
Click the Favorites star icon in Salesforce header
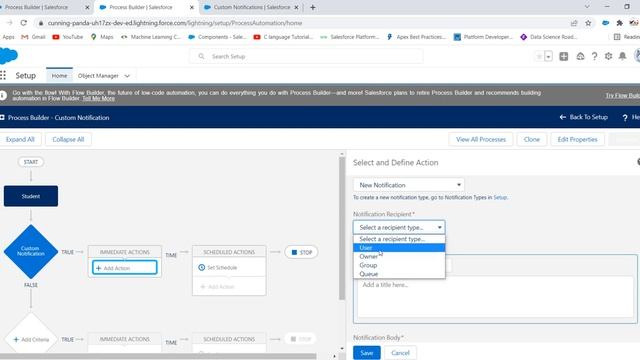click(x=539, y=56)
